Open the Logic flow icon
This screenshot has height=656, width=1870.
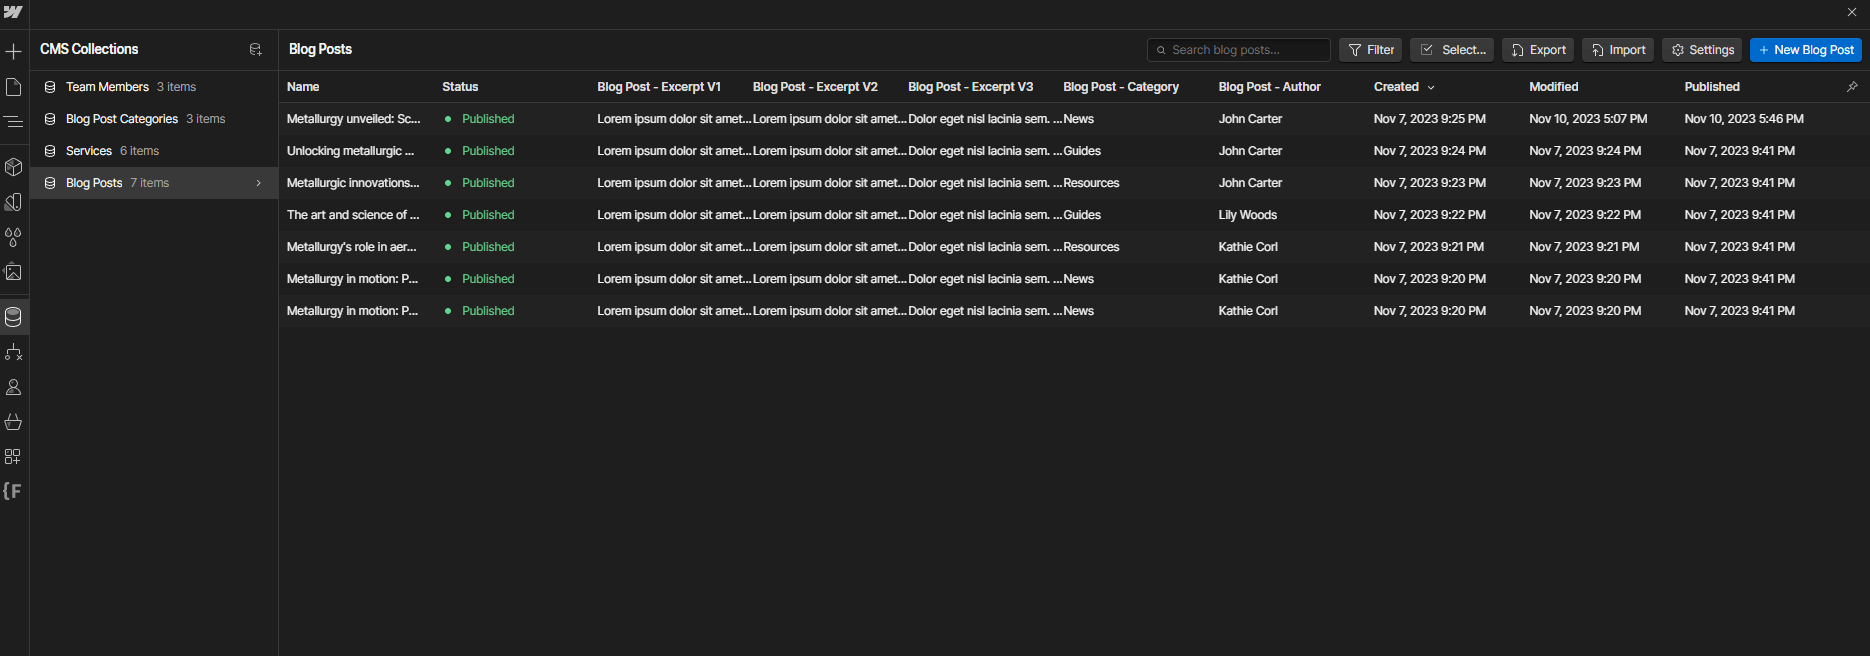[x=13, y=352]
